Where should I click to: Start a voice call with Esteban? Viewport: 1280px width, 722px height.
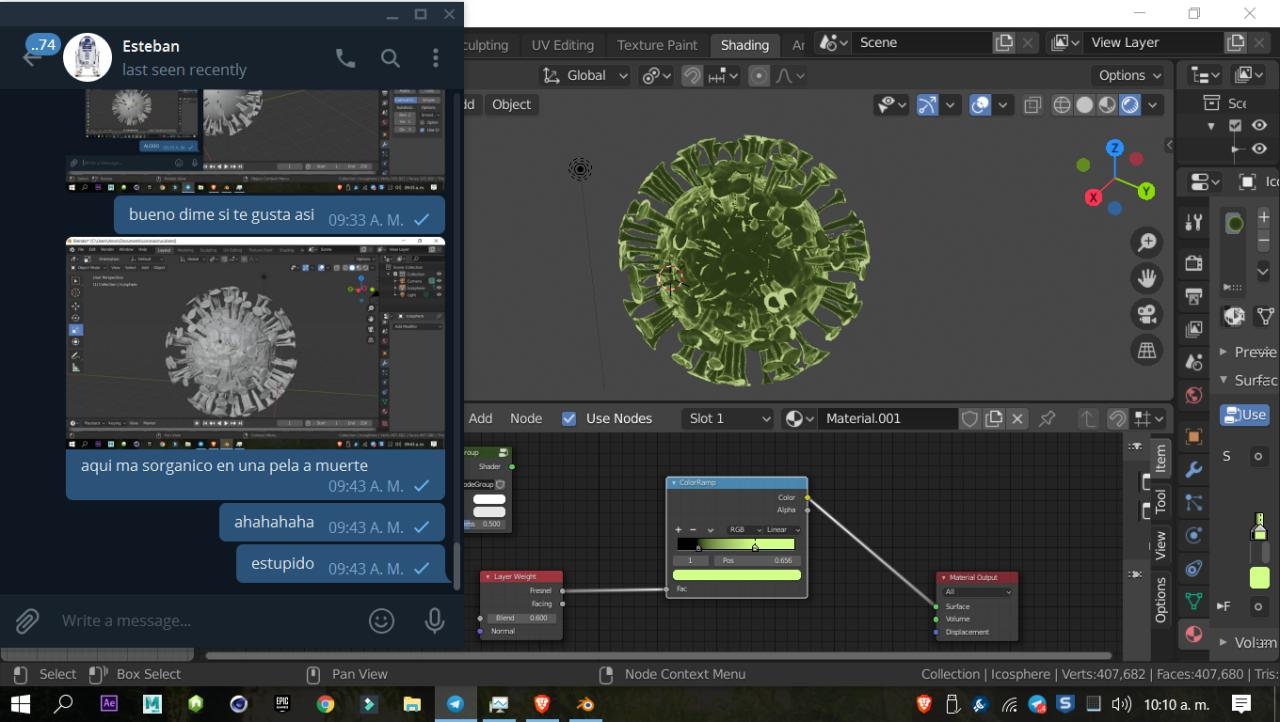345,58
